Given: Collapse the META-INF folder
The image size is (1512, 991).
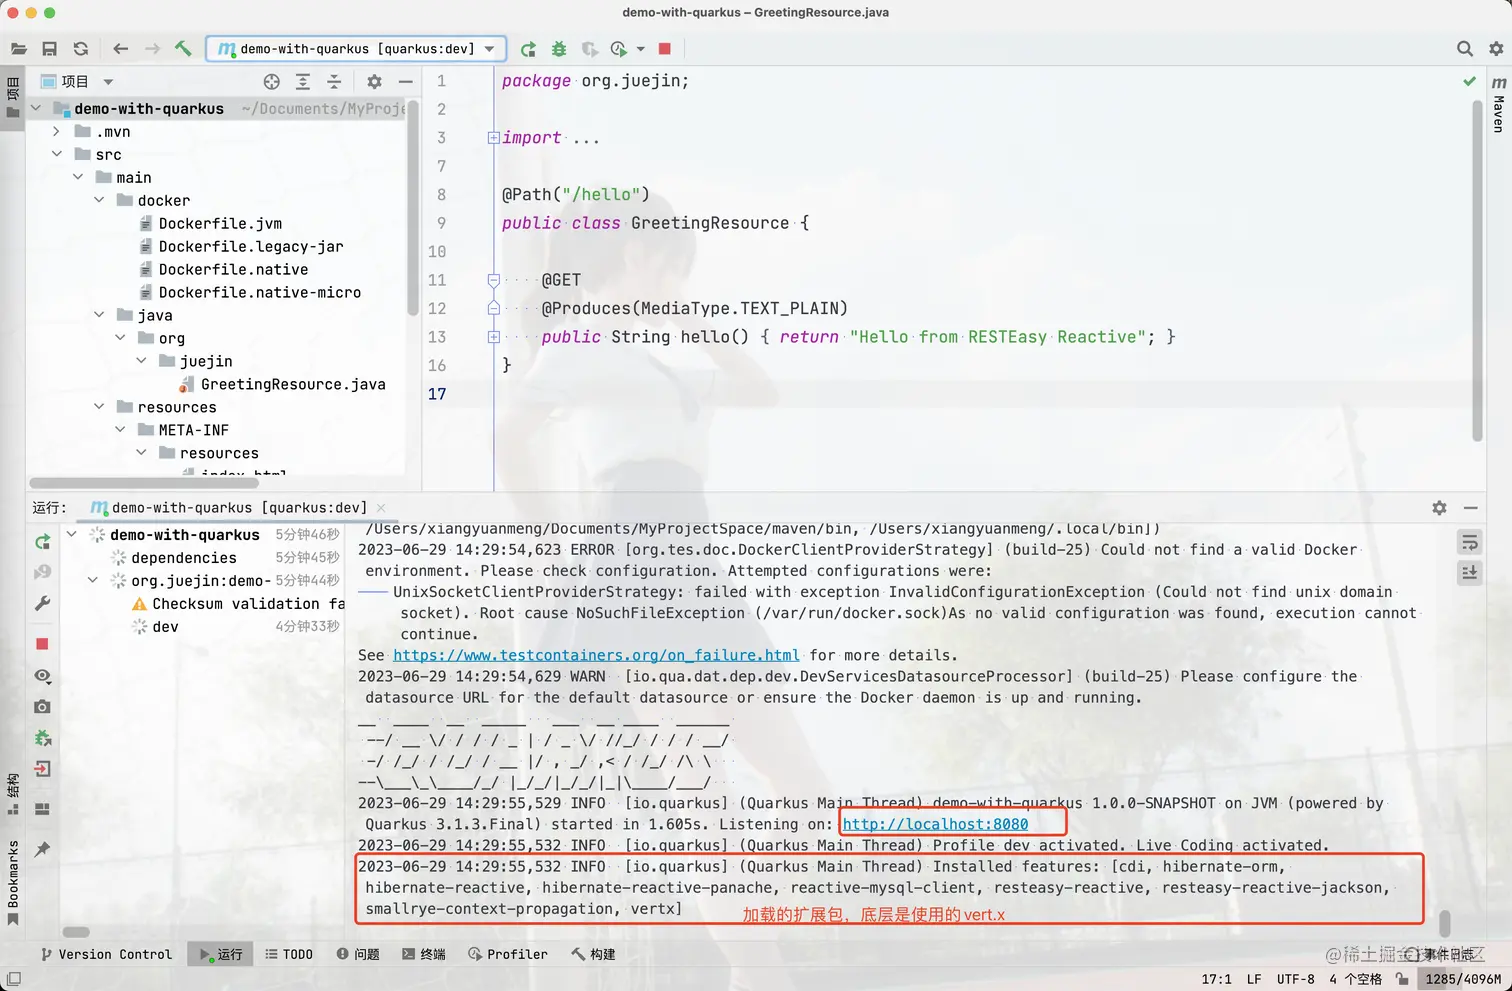Looking at the screenshot, I should click(120, 430).
